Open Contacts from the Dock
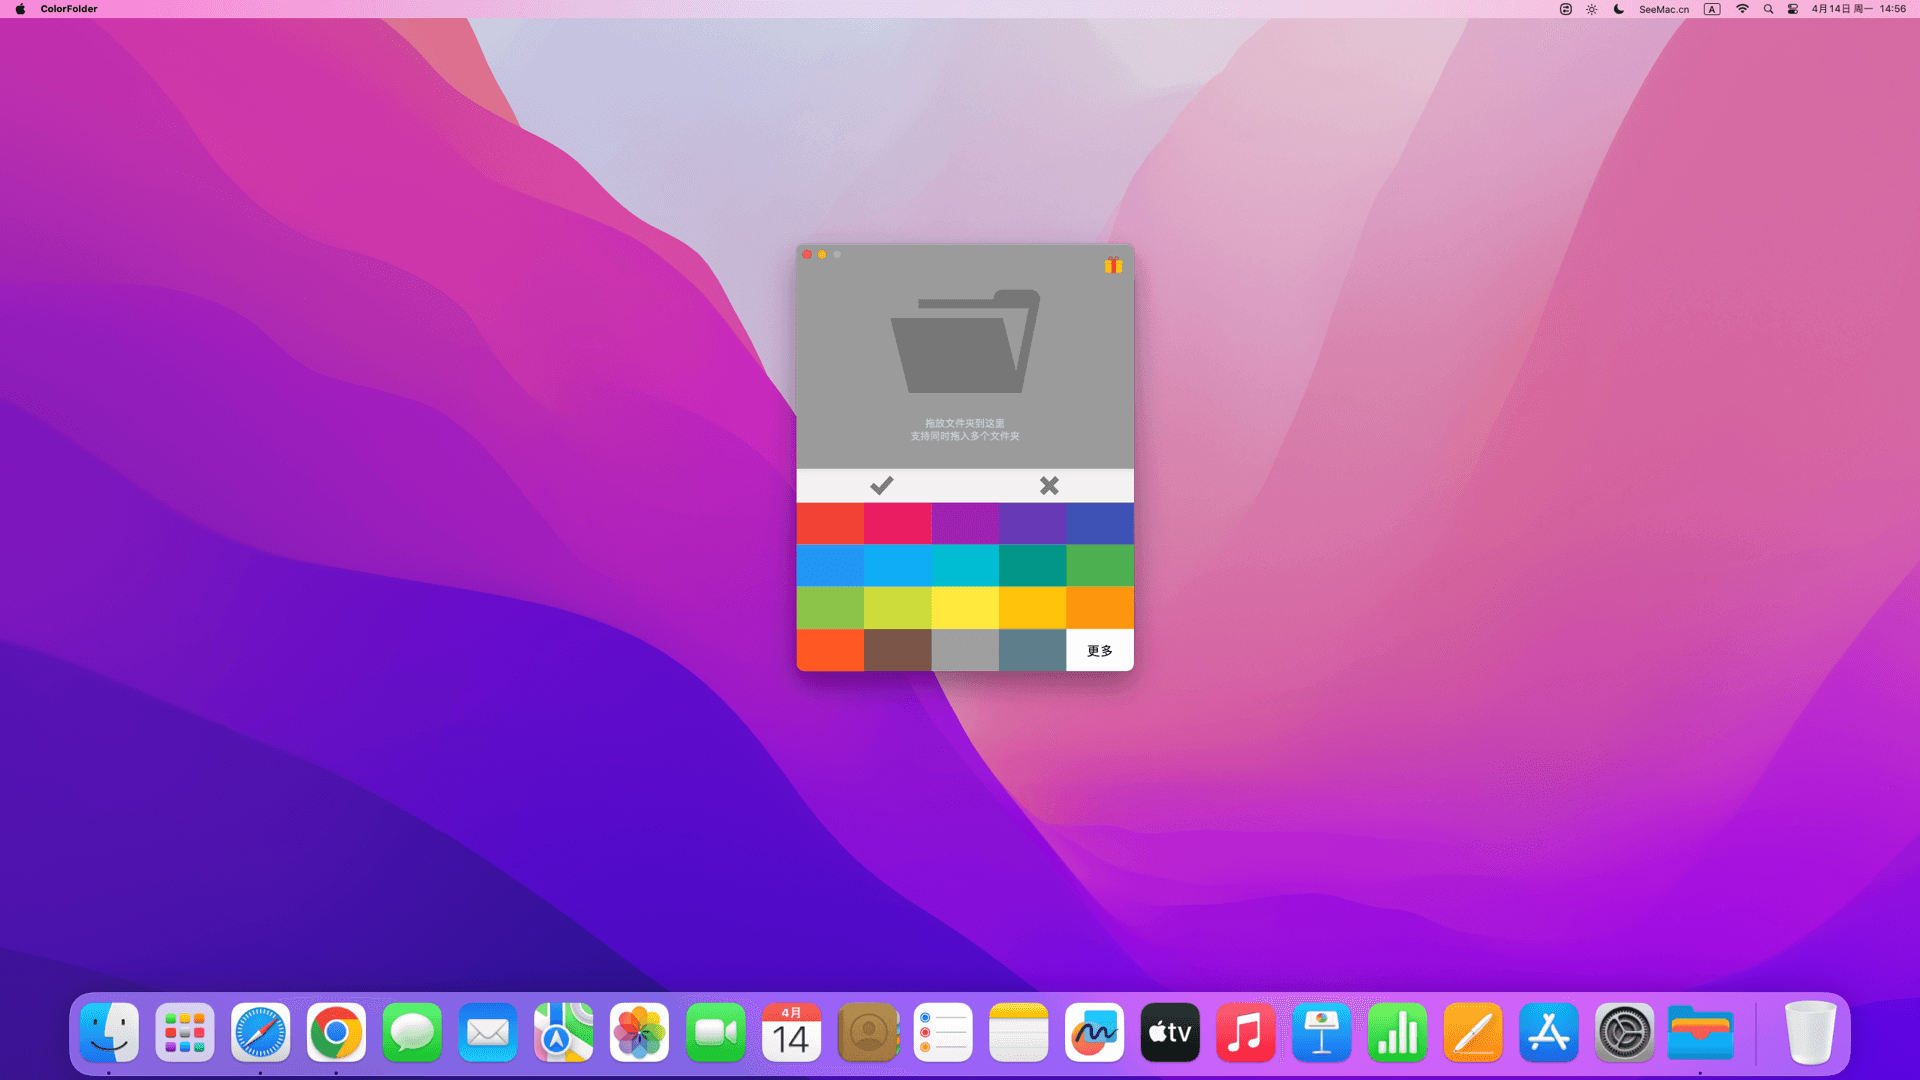Viewport: 1920px width, 1080px height. (867, 1032)
